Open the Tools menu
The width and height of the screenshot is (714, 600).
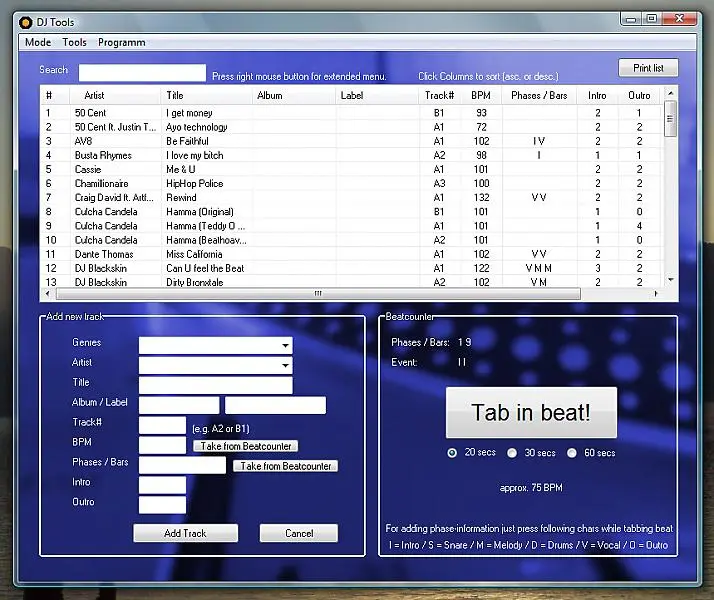[x=74, y=43]
